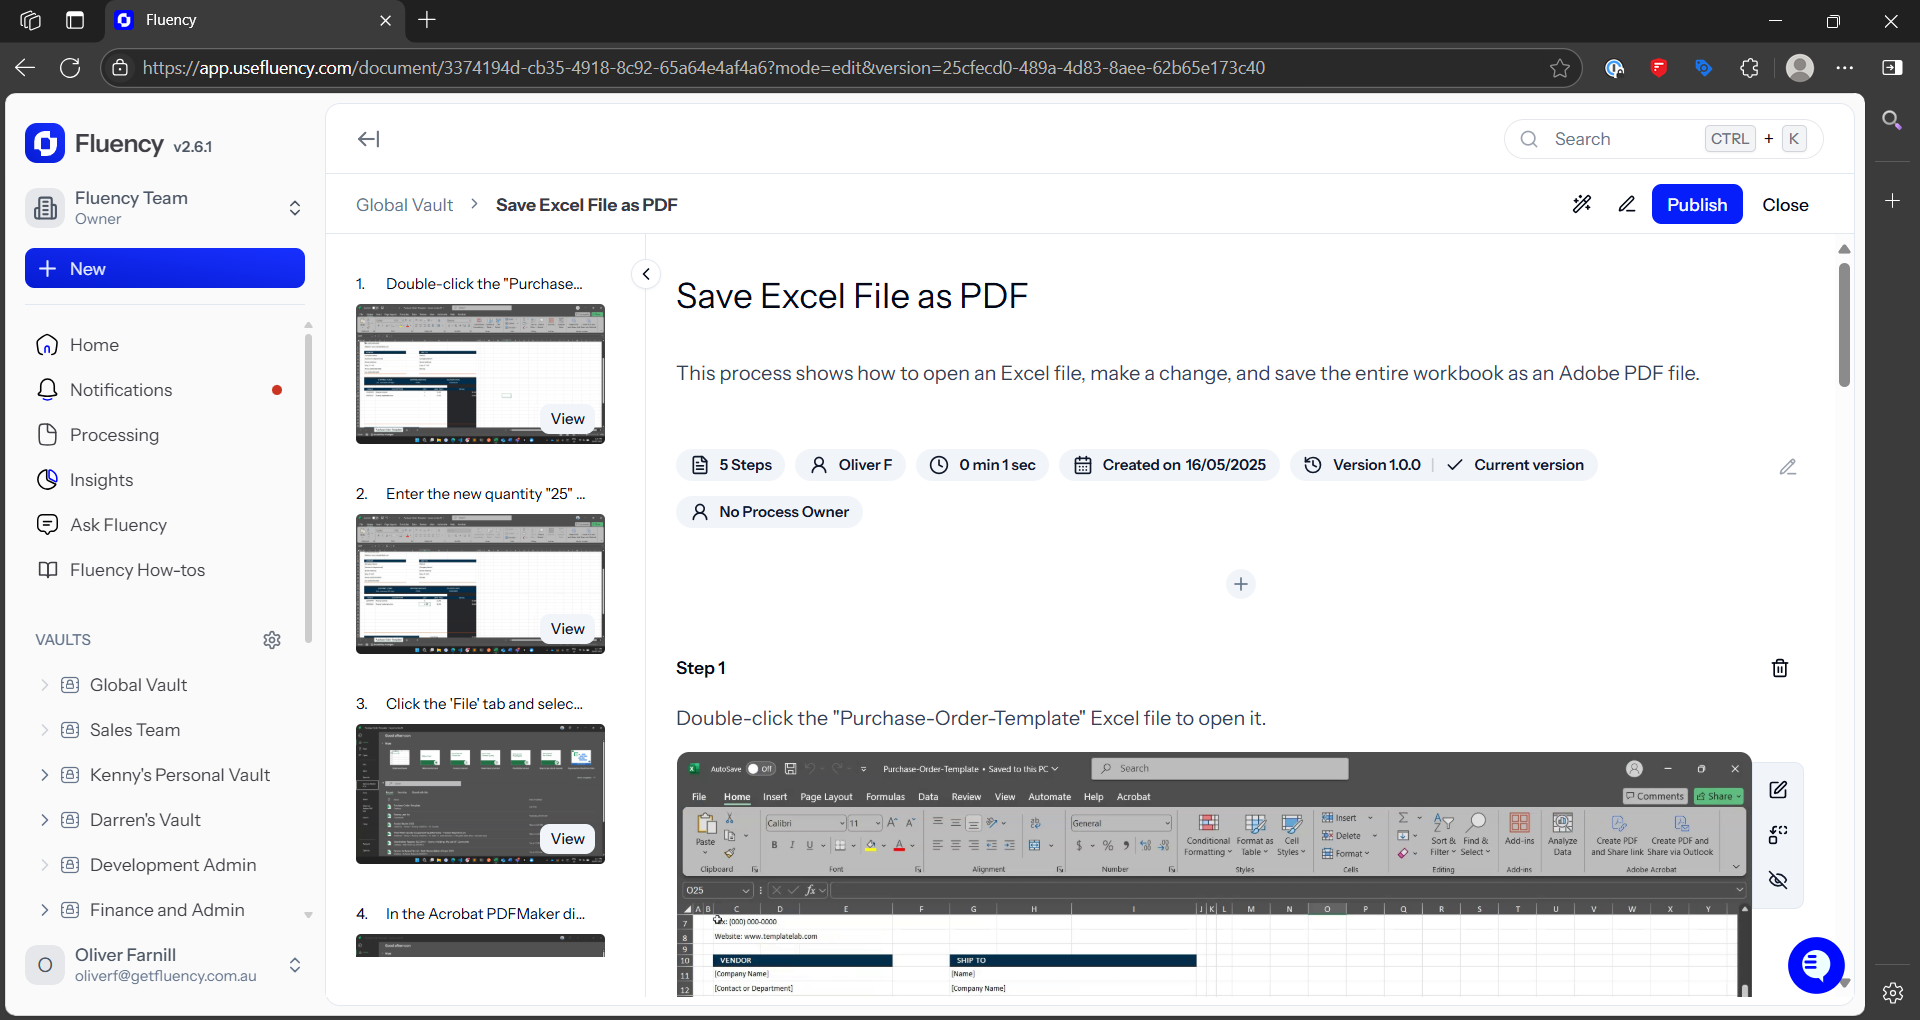Open the magic wand AI tool
The width and height of the screenshot is (1920, 1020).
click(1582, 204)
